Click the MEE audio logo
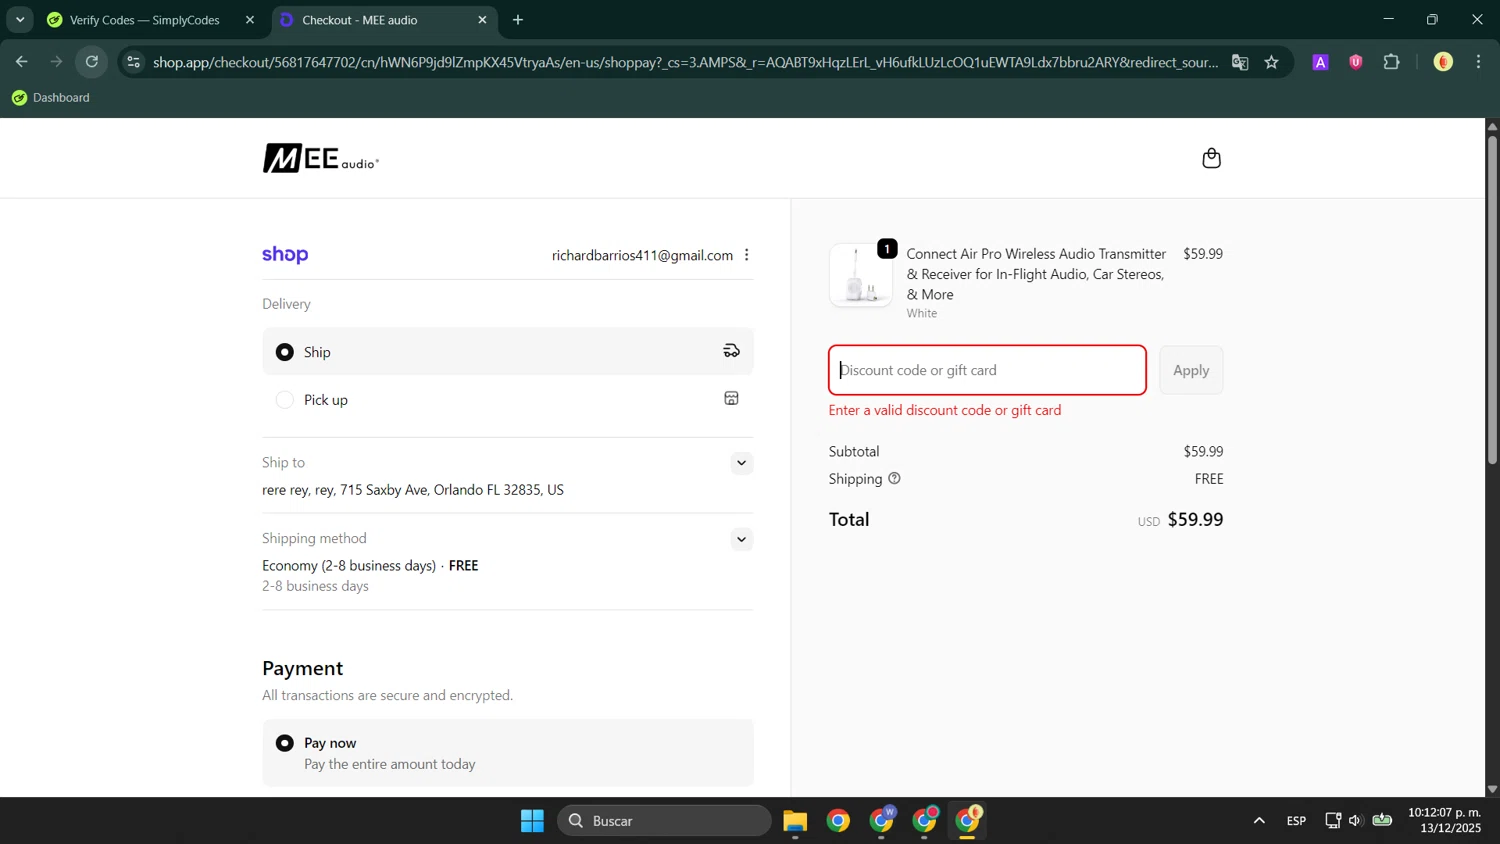Image resolution: width=1500 pixels, height=844 pixels. (x=321, y=158)
